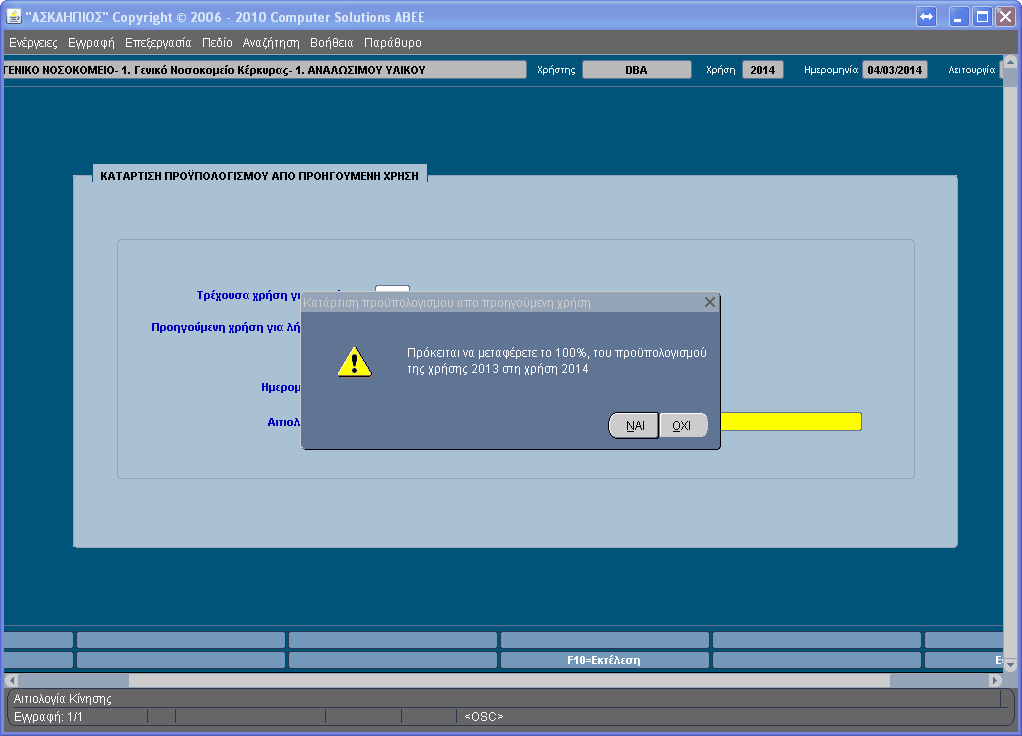The height and width of the screenshot is (736, 1022).
Task: Maximize the ΑΣΚΛΗΠΙΟΣ window
Action: click(x=982, y=17)
